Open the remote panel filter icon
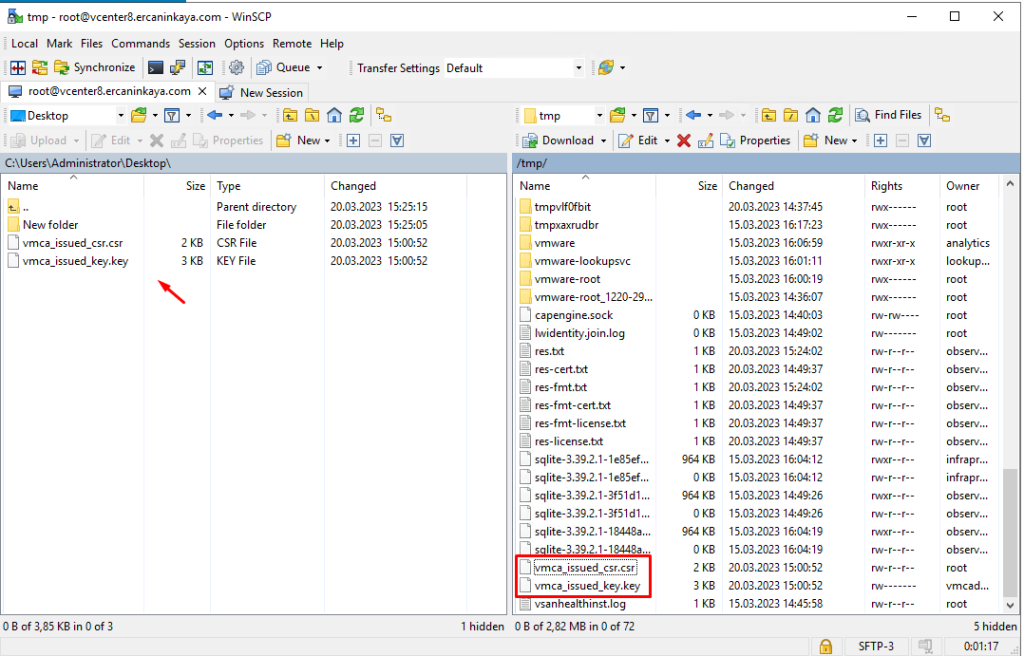The image size is (1024, 656). click(x=649, y=115)
